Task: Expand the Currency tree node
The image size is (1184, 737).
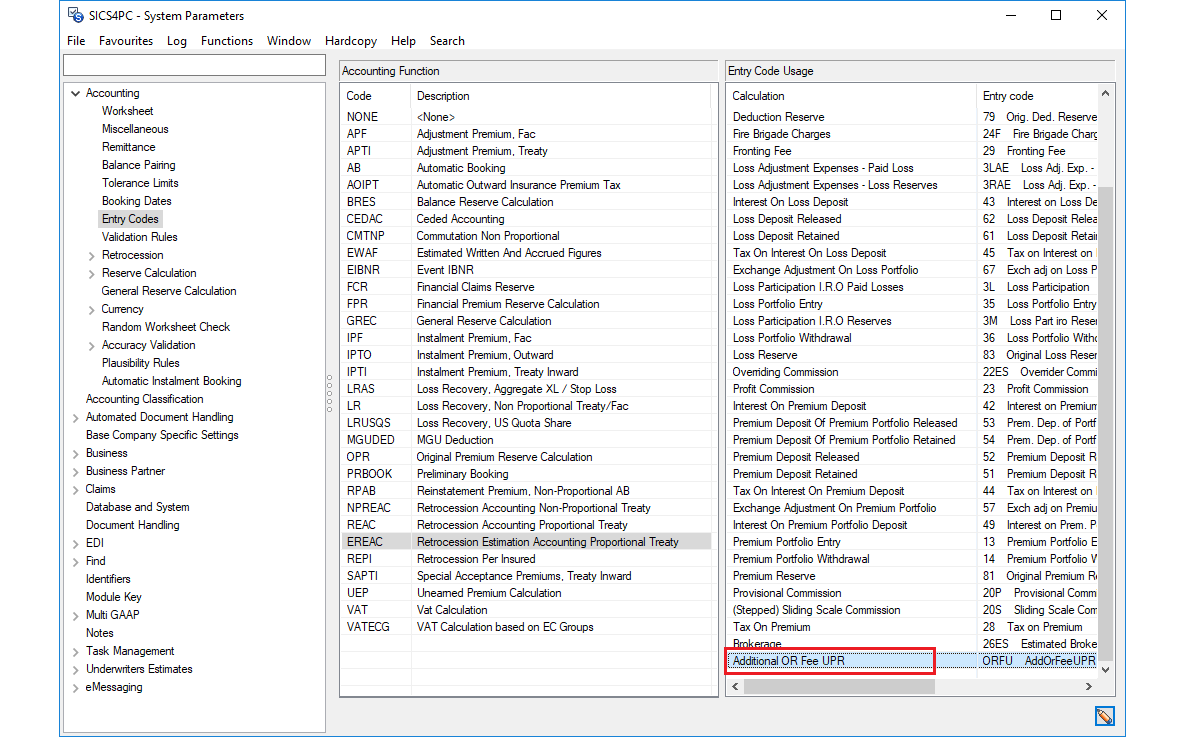Action: pos(92,309)
